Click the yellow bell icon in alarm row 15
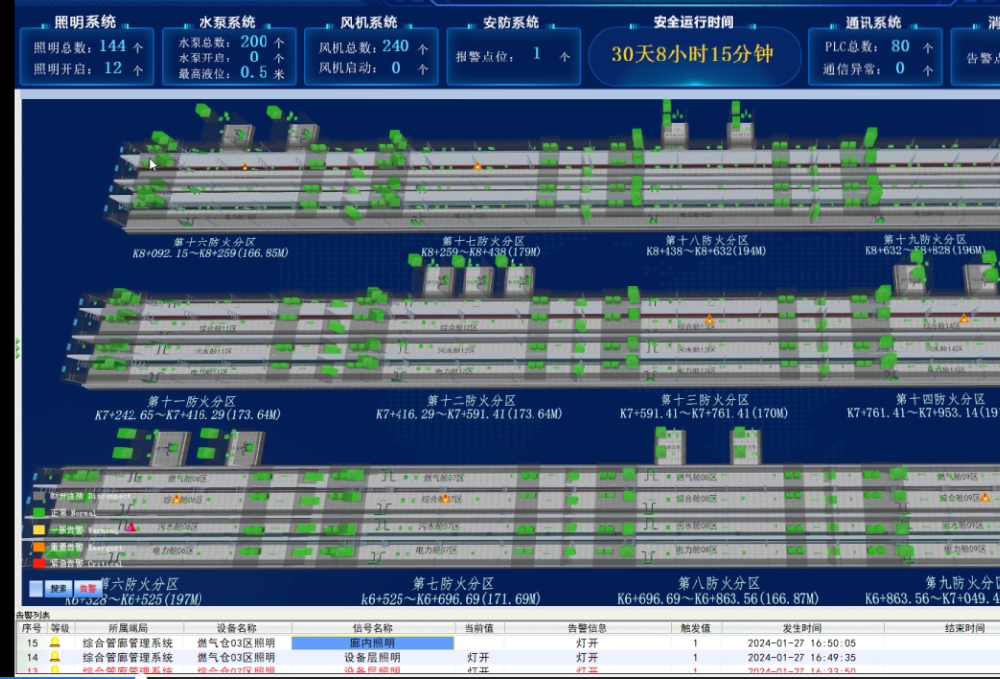1000x679 pixels. [x=55, y=643]
